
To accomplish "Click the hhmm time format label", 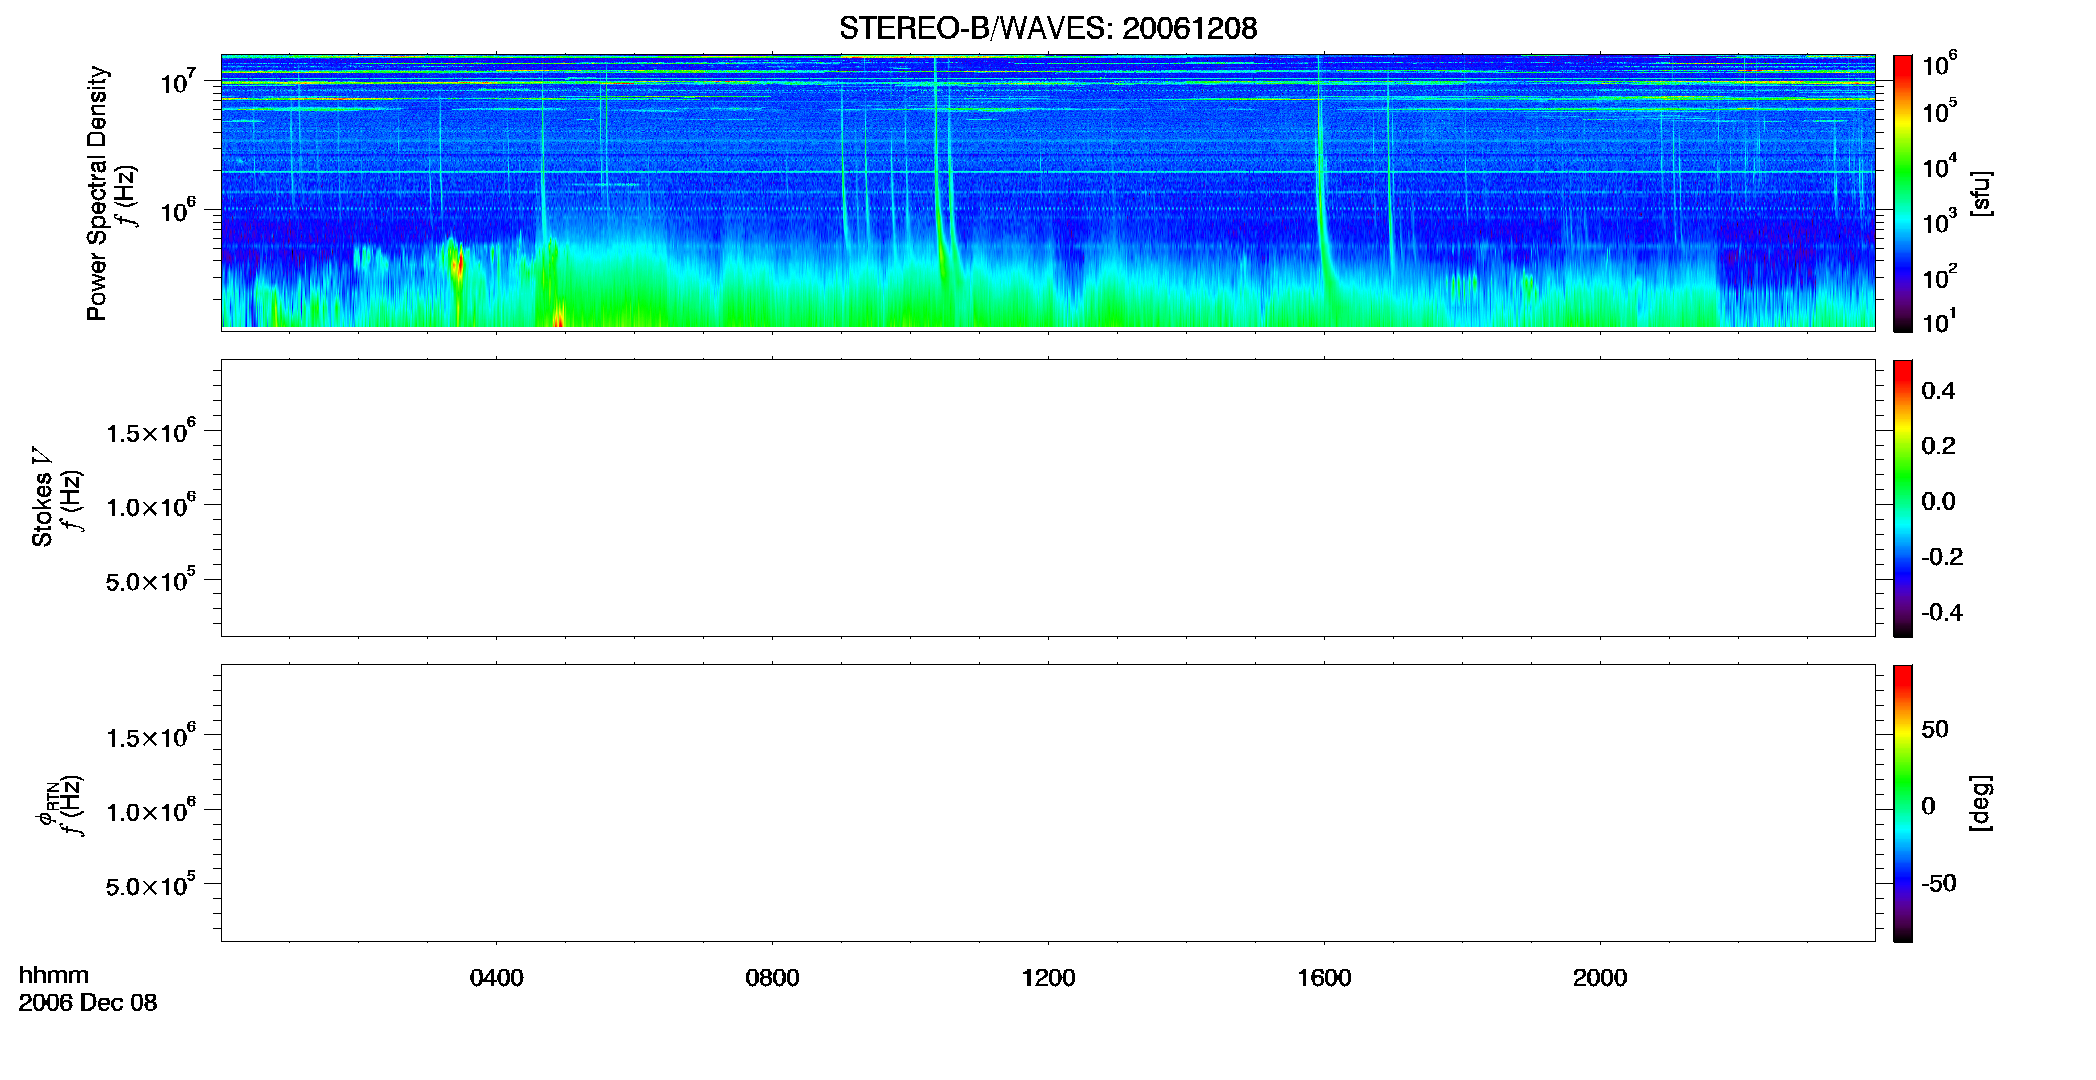I will (54, 975).
